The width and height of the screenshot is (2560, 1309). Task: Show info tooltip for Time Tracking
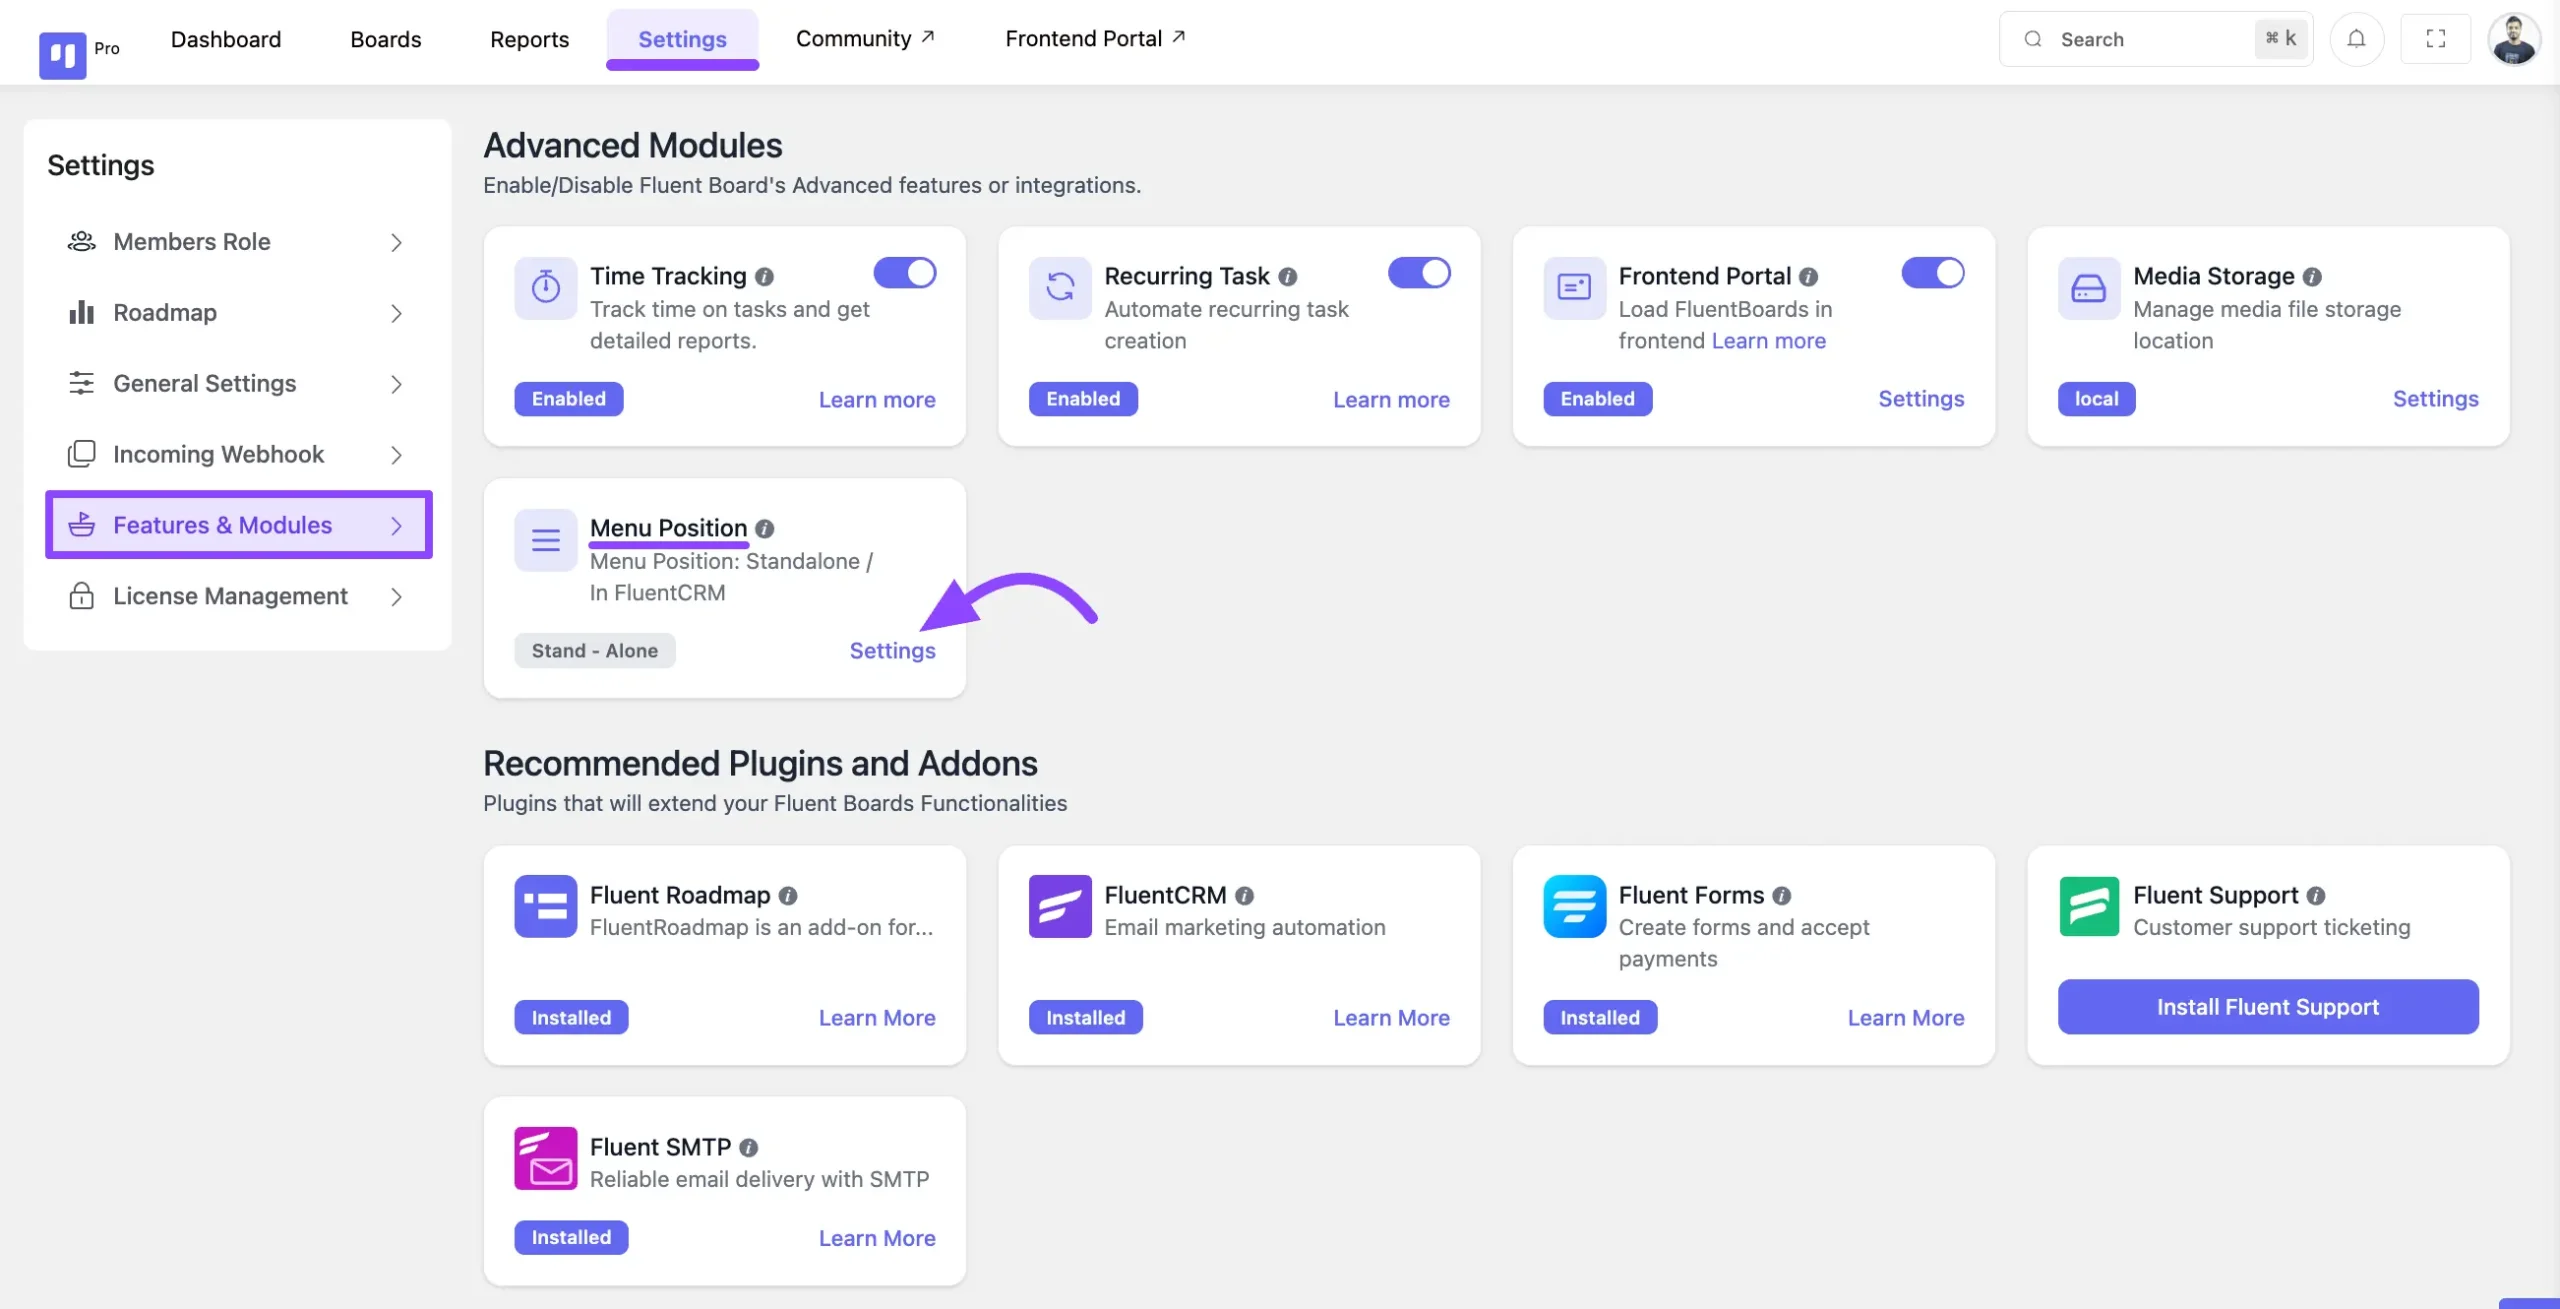coord(765,277)
